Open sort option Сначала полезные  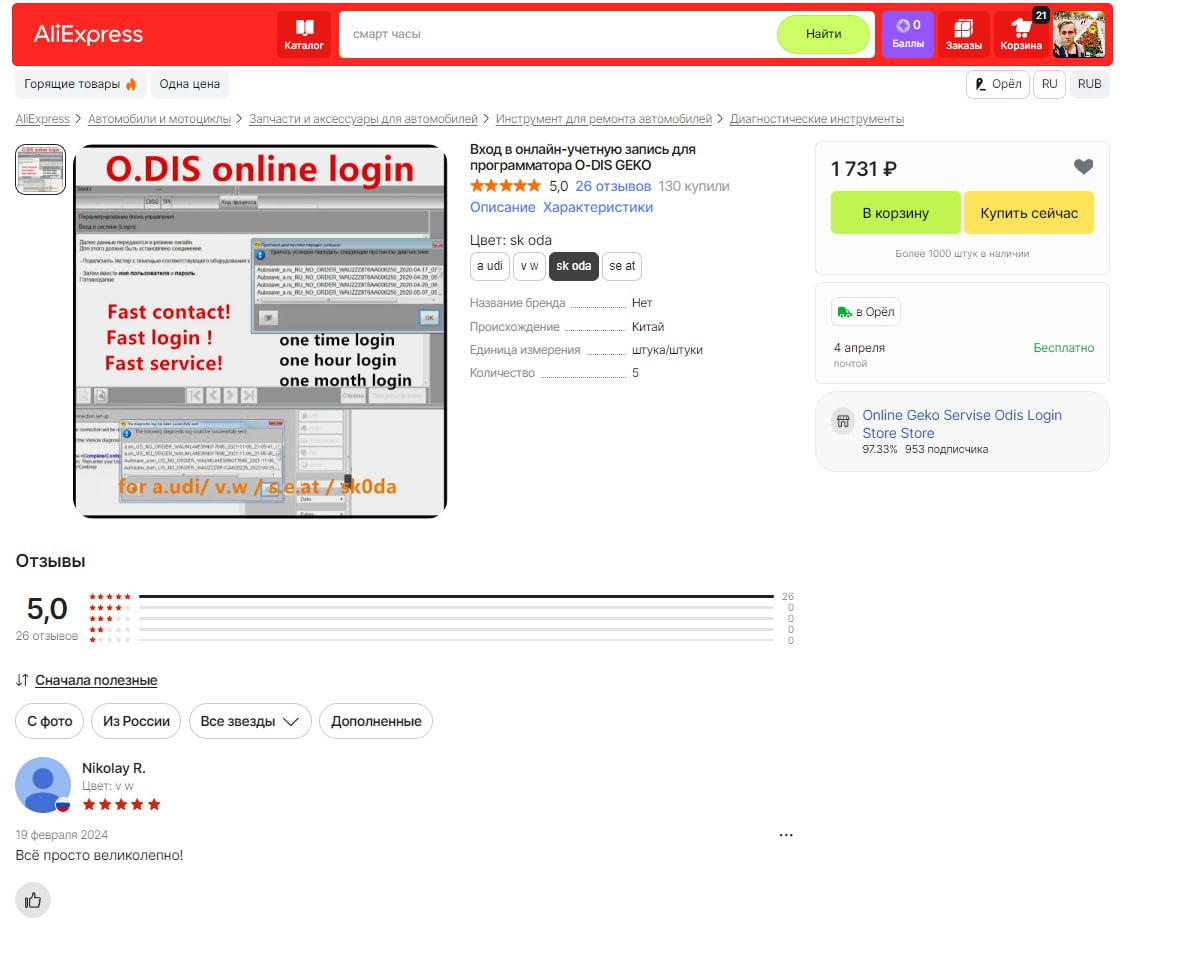(96, 681)
